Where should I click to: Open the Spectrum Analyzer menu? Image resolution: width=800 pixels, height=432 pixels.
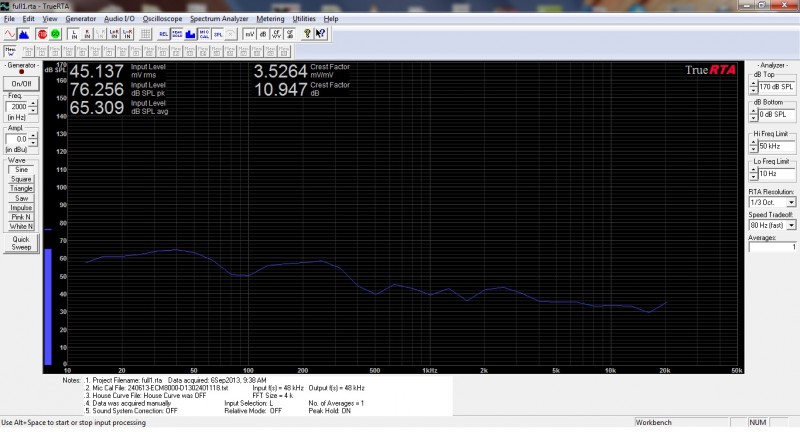click(219, 19)
